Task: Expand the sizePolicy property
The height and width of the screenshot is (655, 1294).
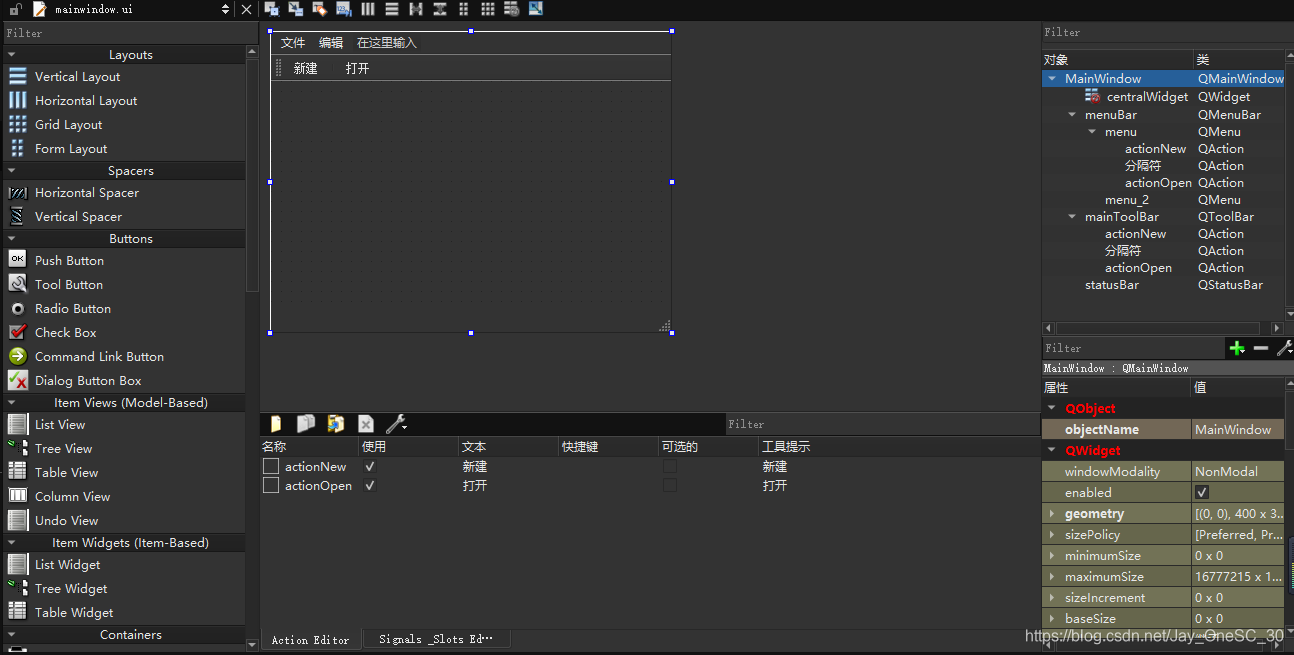Action: [1052, 534]
